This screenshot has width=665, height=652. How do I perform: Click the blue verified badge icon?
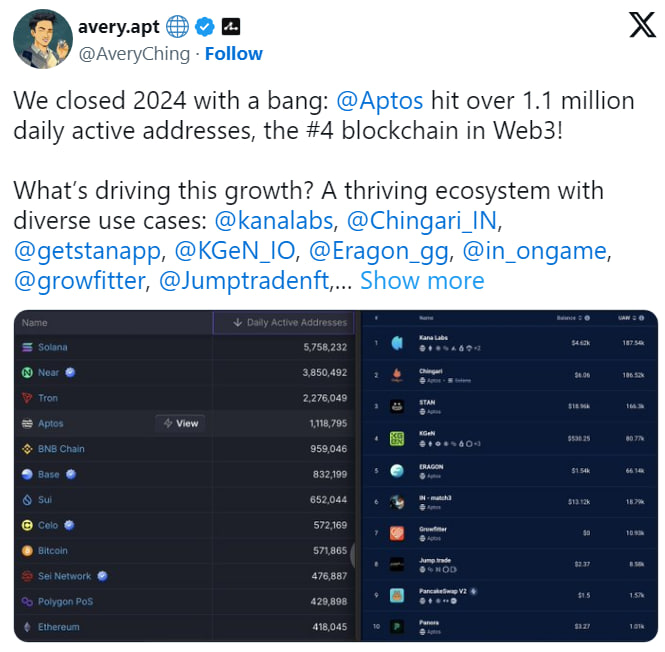point(205,26)
